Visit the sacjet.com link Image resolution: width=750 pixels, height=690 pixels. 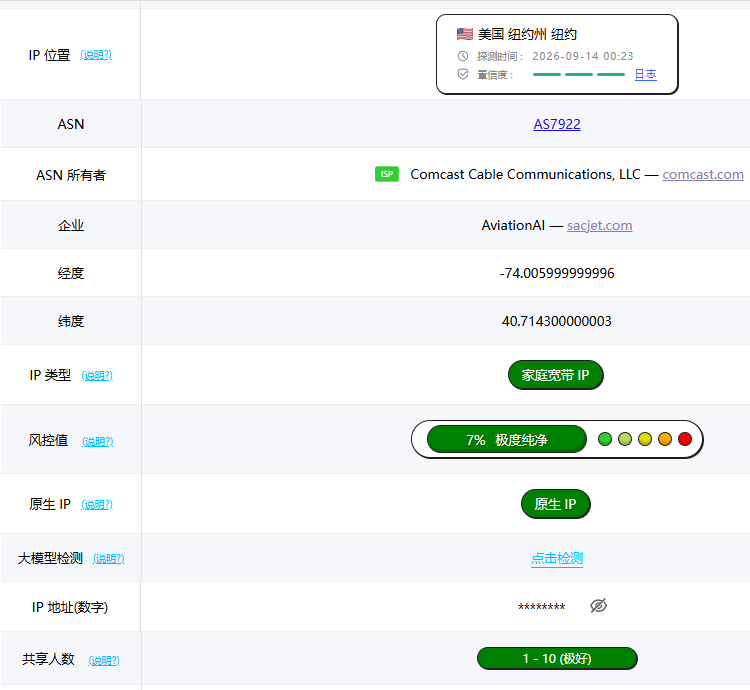[599, 225]
